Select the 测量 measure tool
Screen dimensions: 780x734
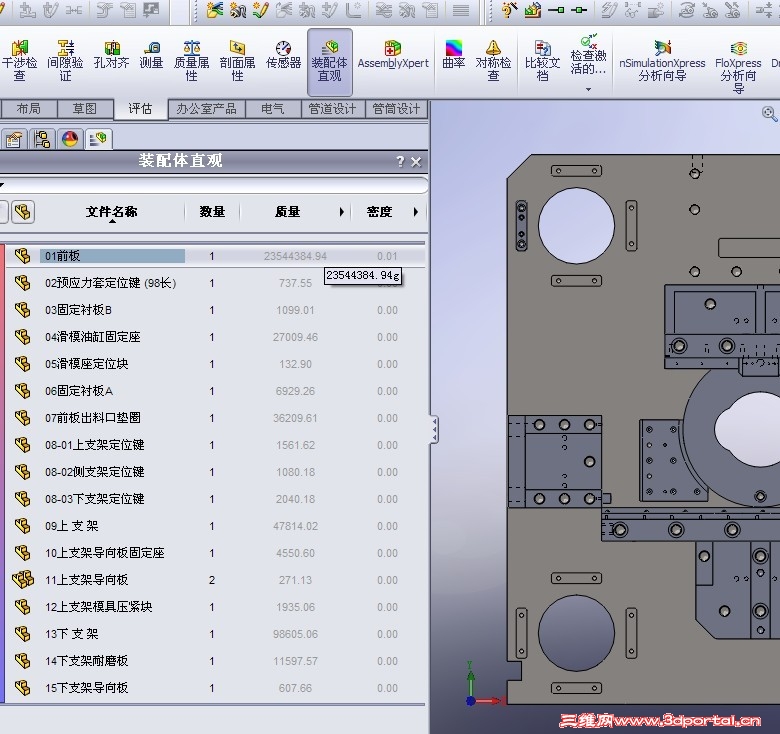pos(151,55)
